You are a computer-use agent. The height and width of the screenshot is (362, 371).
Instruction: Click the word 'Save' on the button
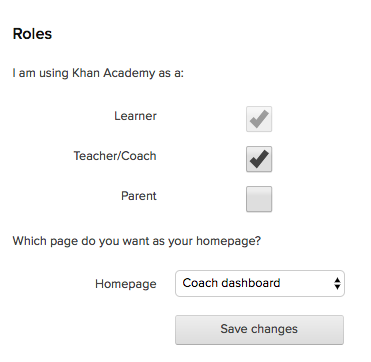[234, 329]
